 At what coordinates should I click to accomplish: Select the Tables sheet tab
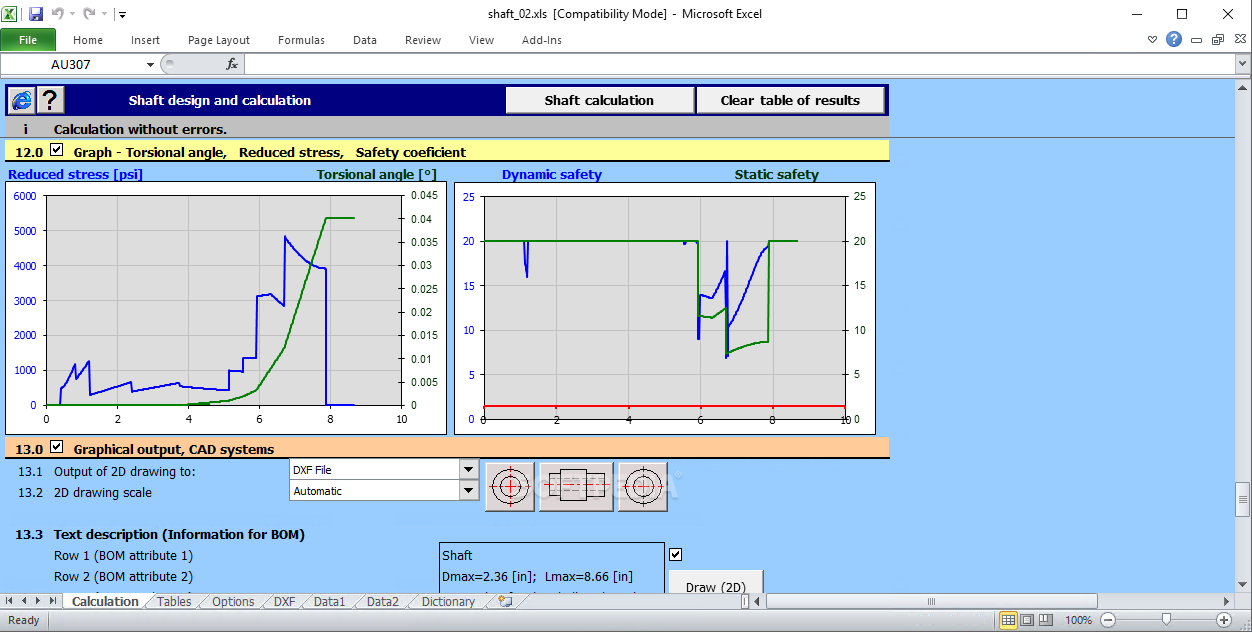pos(174,601)
